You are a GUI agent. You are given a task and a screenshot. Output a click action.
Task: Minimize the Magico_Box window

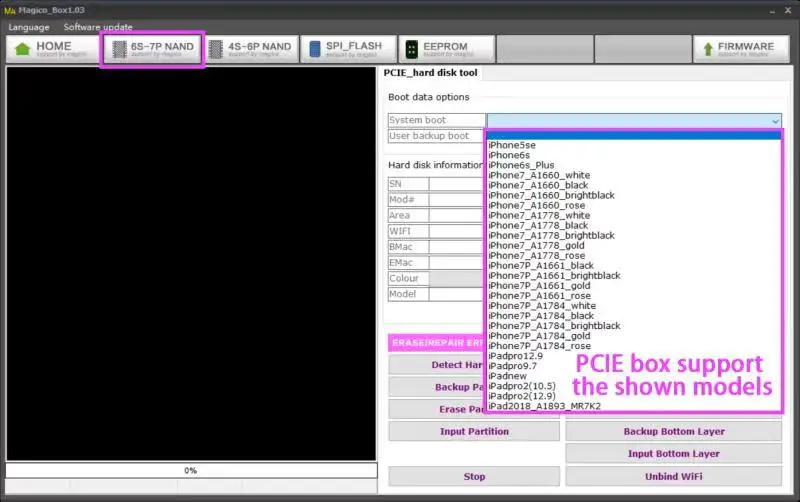click(772, 11)
